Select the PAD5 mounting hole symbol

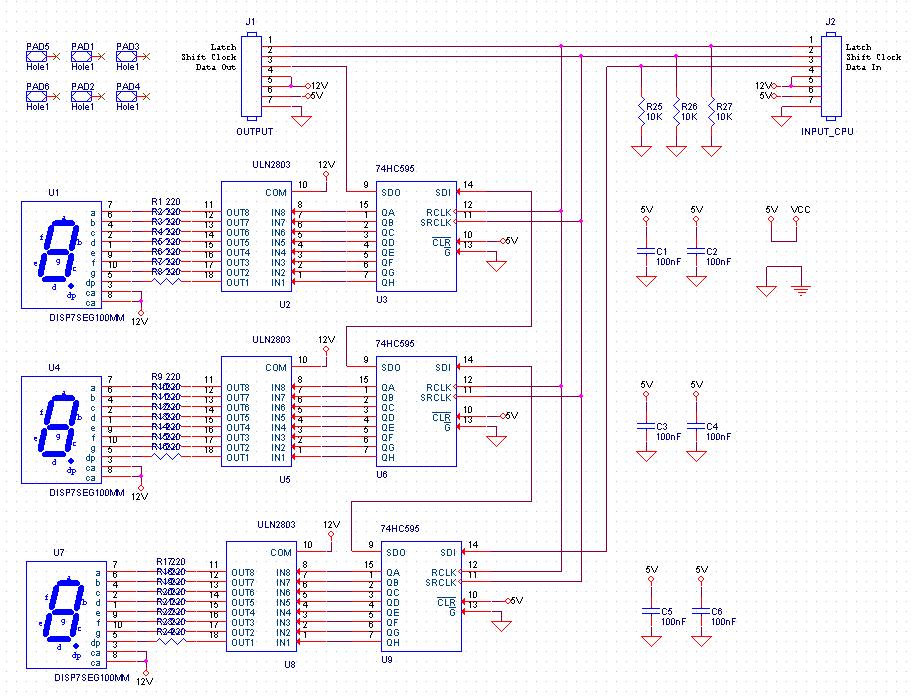click(x=36, y=56)
